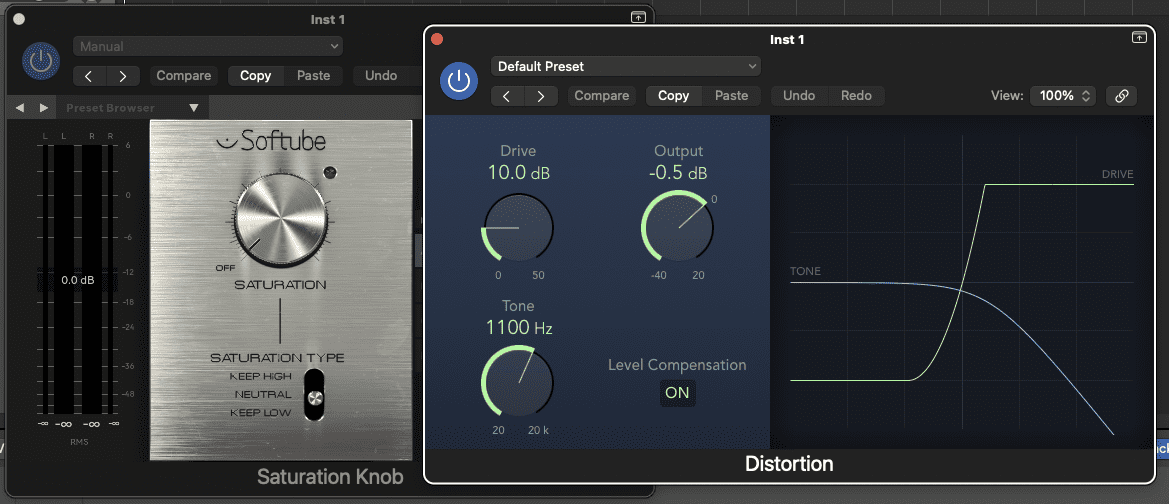Click the 0.0 dB meter readout

coord(78,280)
